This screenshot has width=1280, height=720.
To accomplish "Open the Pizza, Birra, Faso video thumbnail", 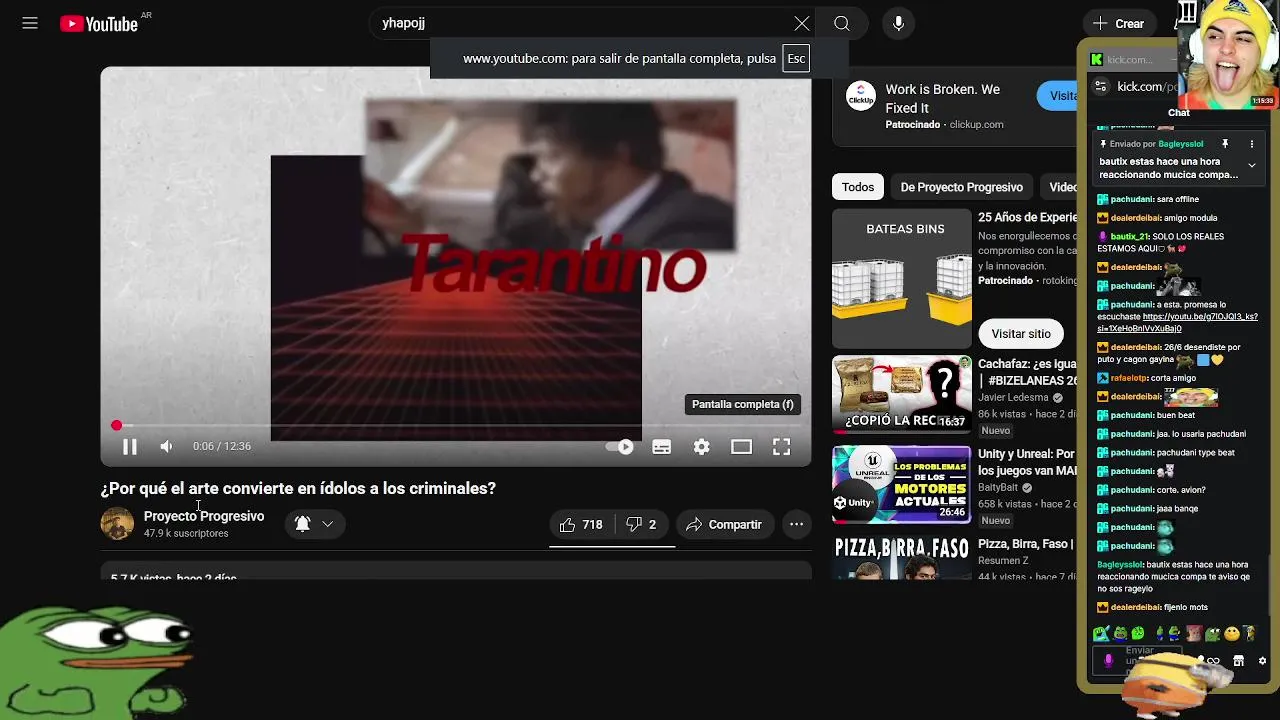I will coord(902,558).
